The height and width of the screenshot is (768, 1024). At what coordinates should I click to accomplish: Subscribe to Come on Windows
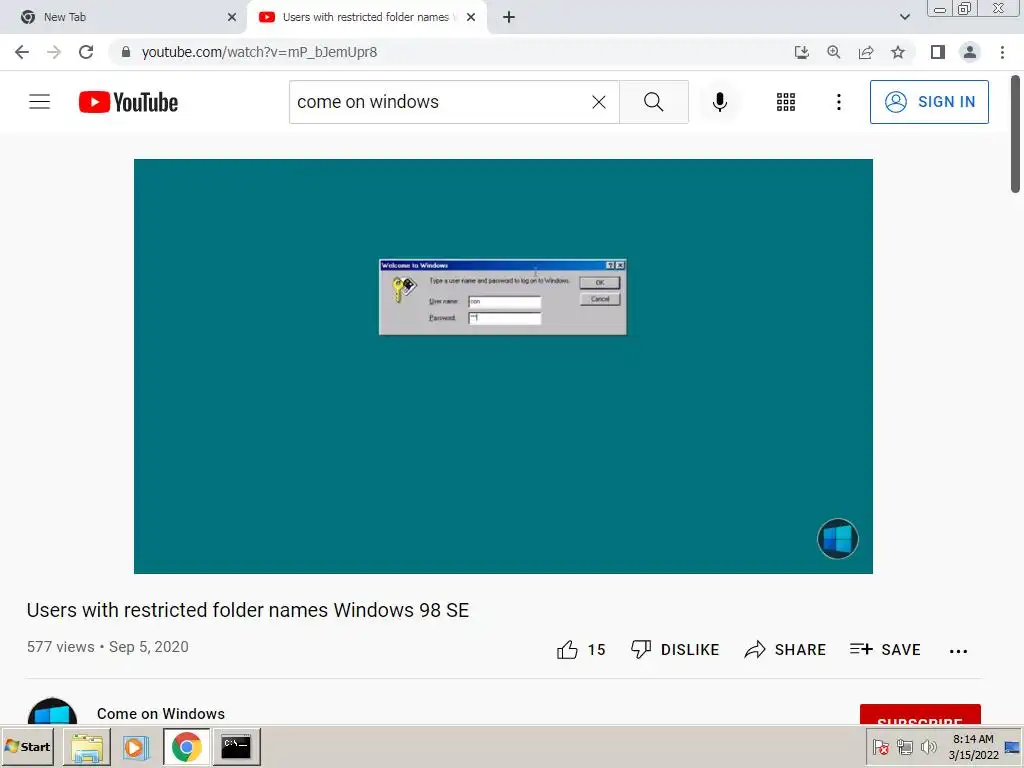click(x=920, y=714)
